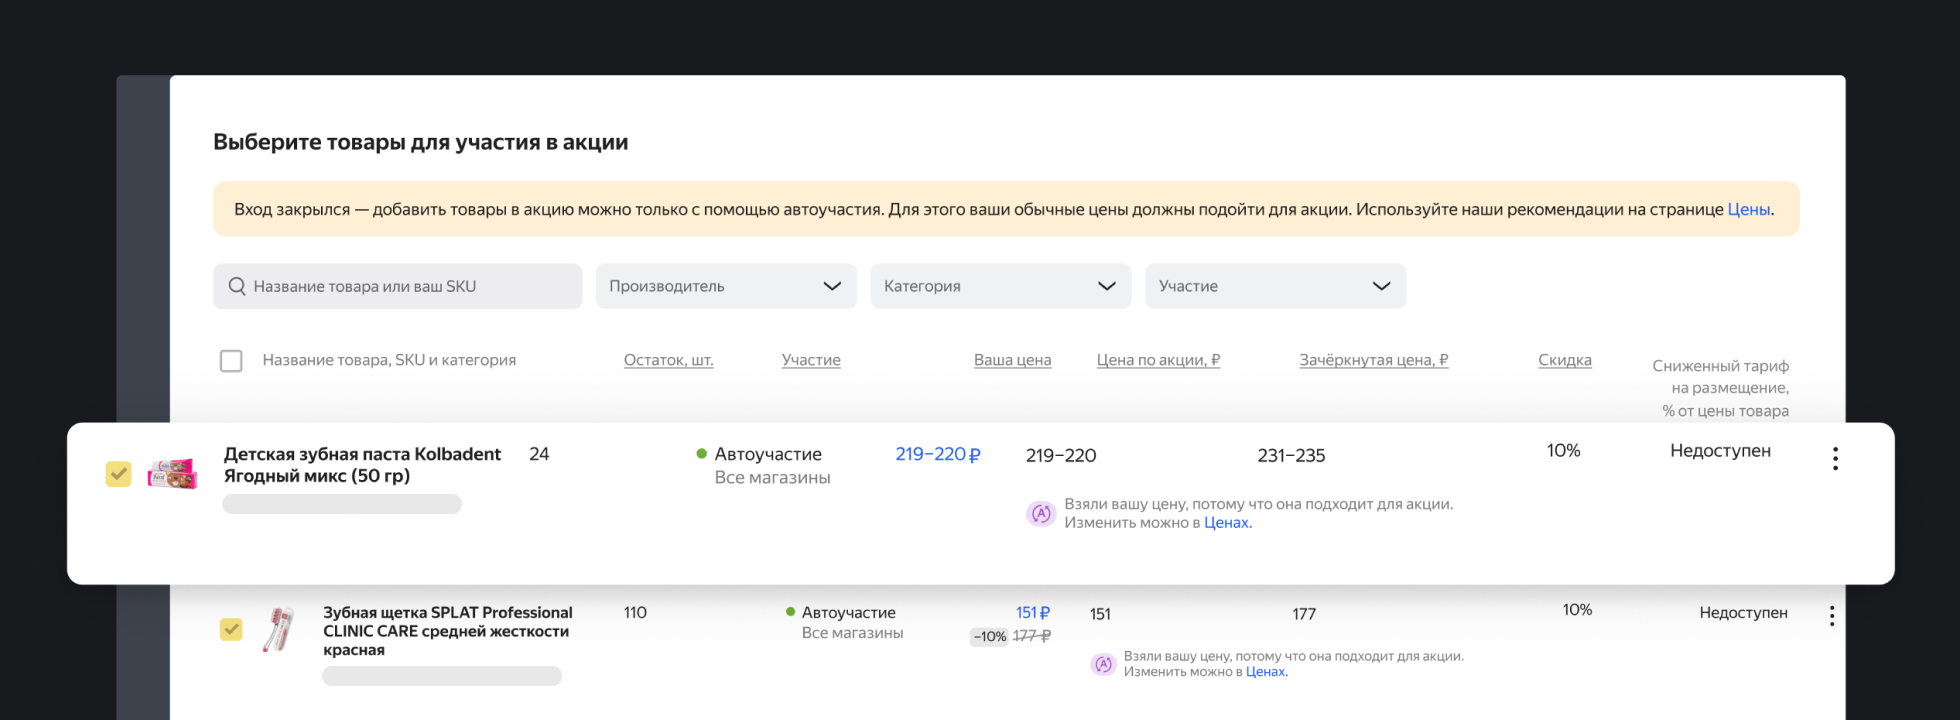Uncheck the Kolbadent toothpaste checkbox
The width and height of the screenshot is (1960, 720).
tap(118, 474)
